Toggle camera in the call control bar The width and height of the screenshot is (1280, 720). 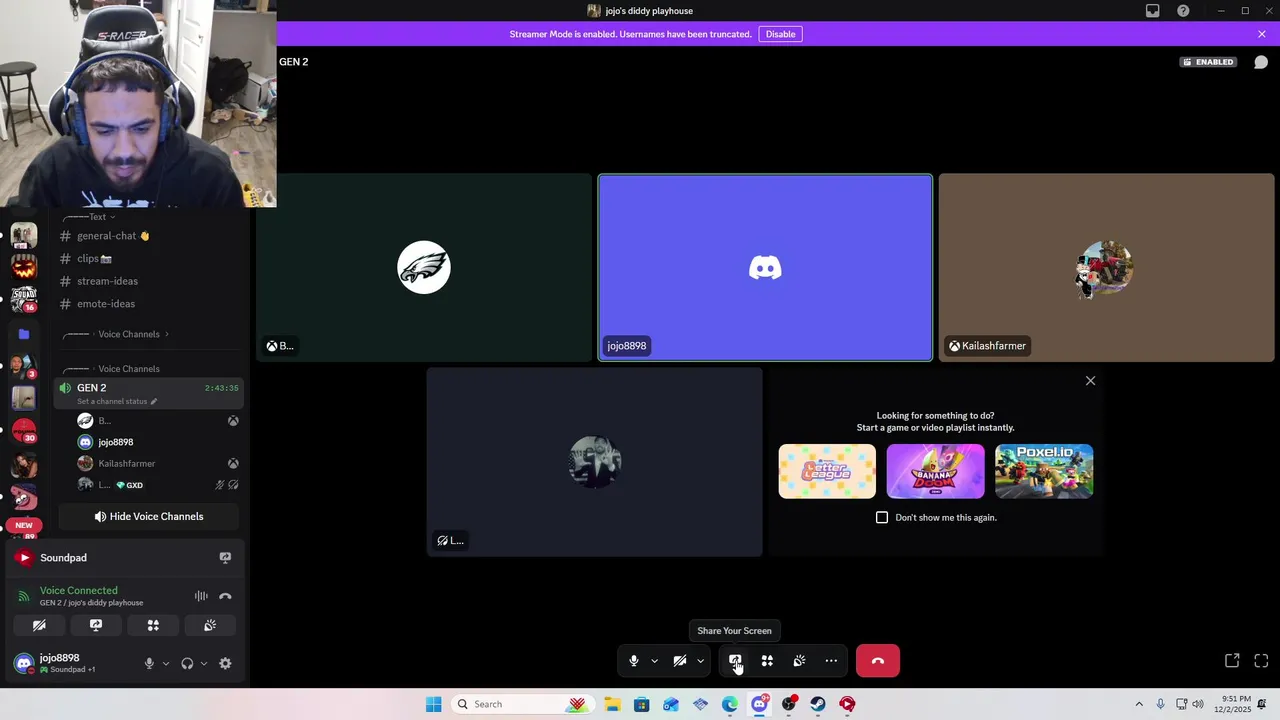[x=680, y=661]
